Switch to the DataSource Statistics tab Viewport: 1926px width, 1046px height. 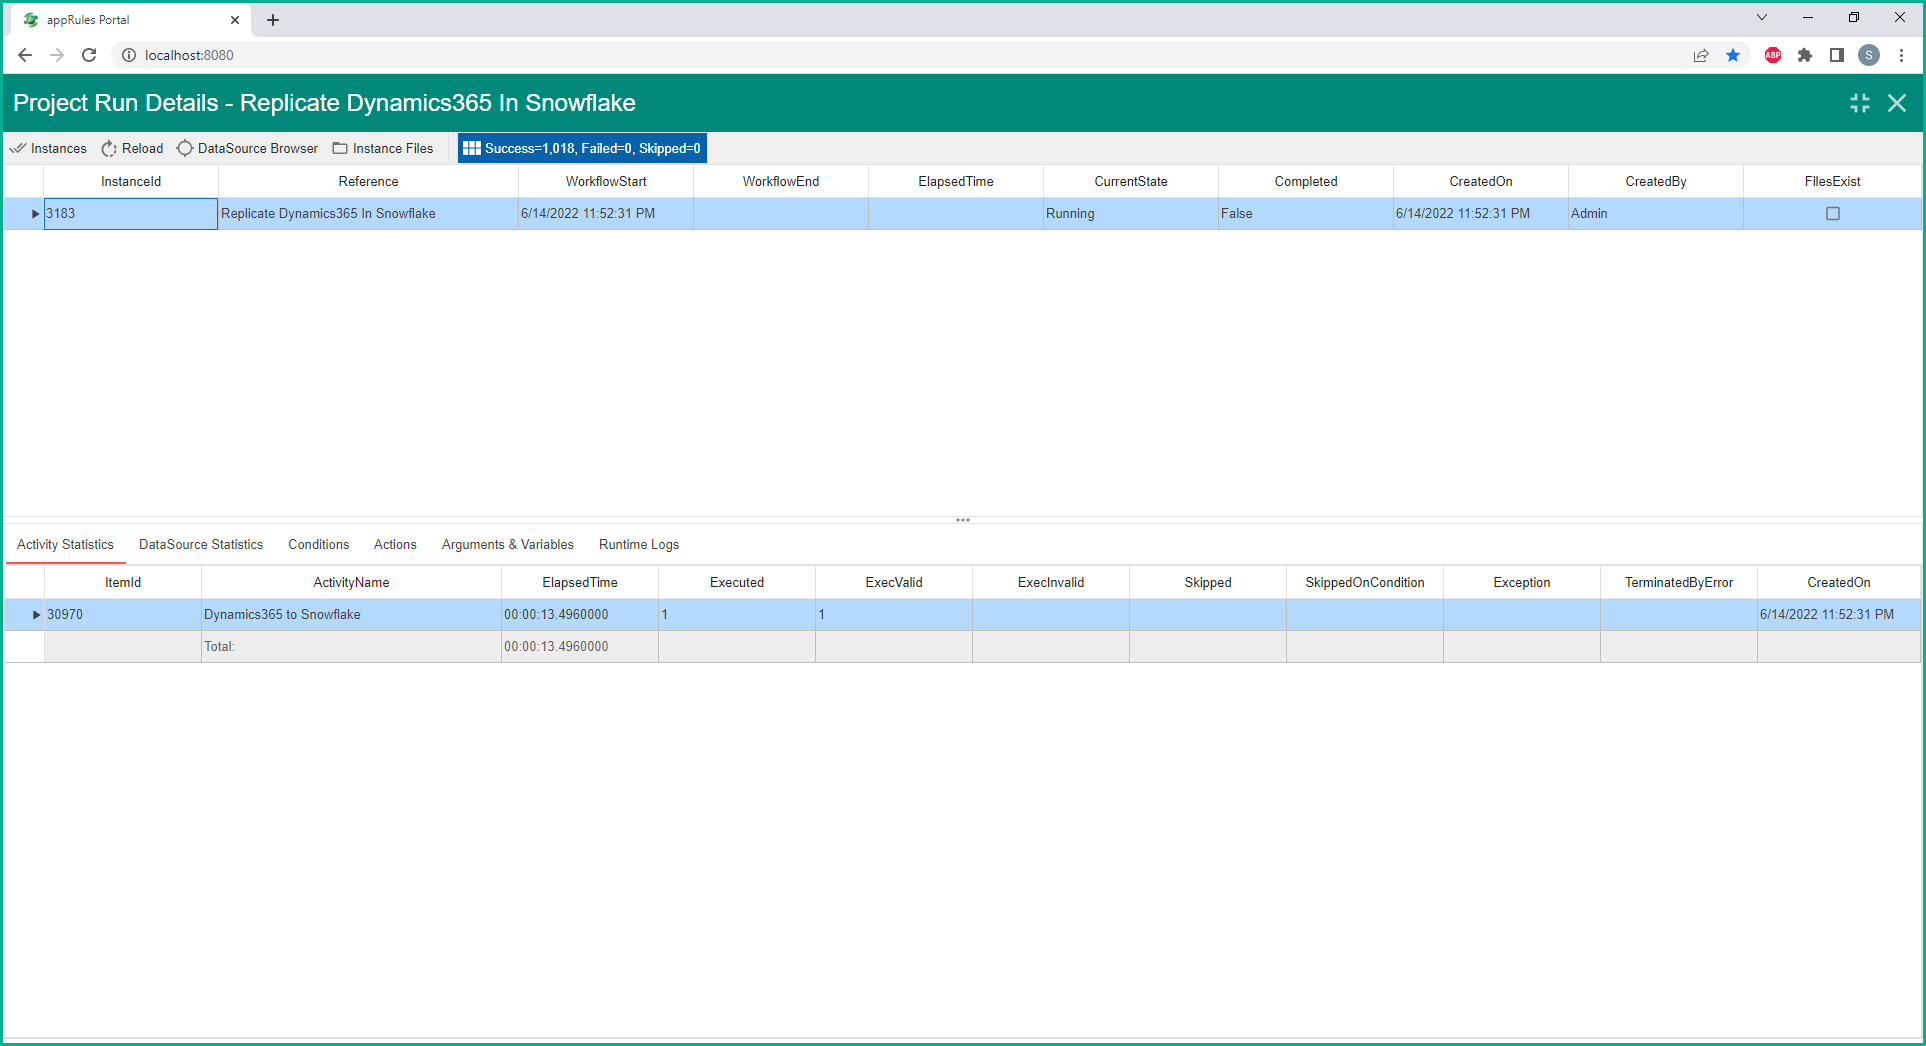tap(201, 545)
